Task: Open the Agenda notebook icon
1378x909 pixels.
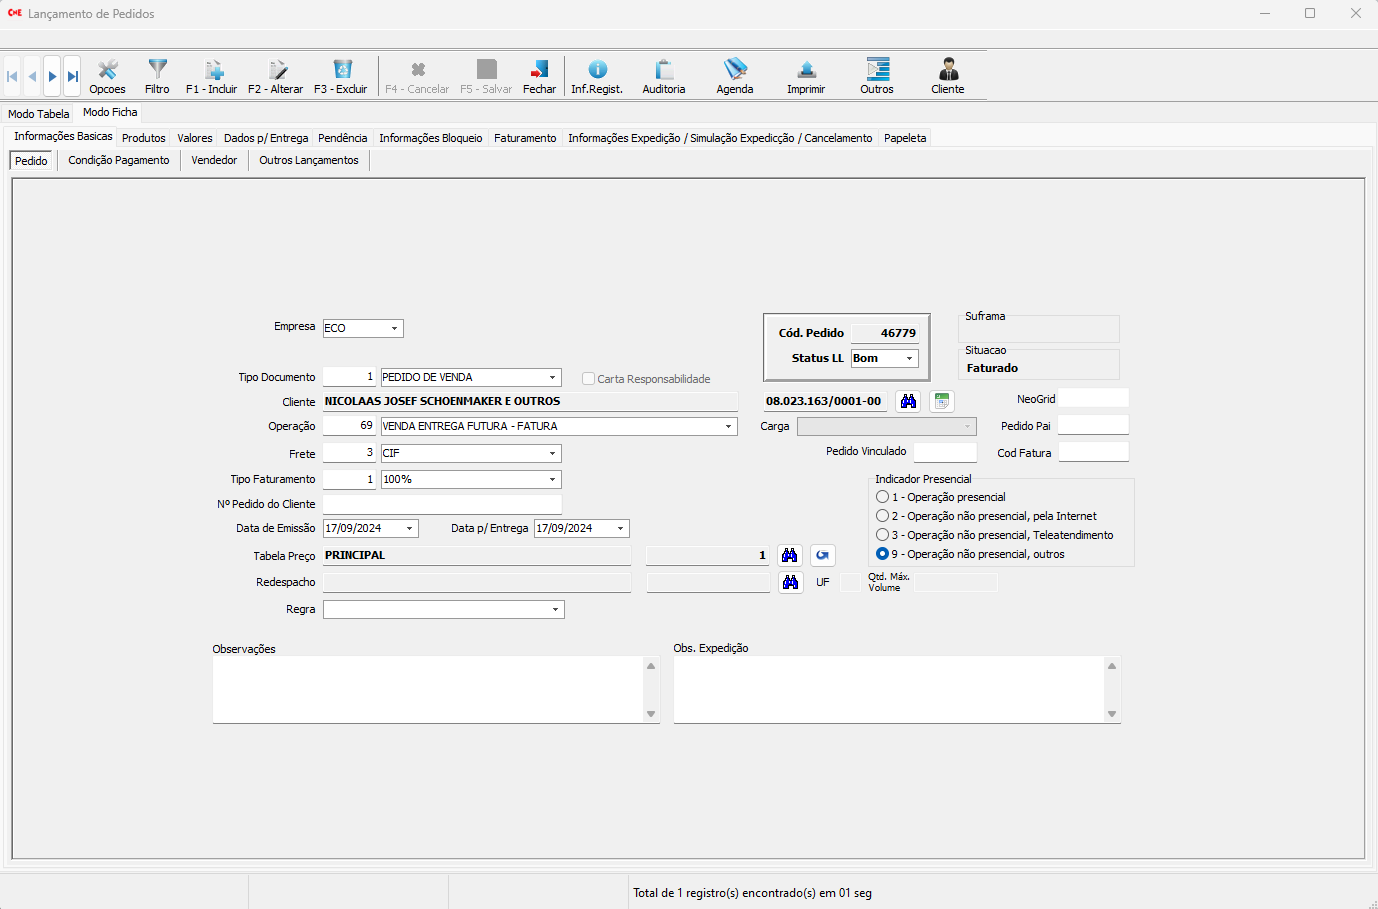Action: point(735,70)
